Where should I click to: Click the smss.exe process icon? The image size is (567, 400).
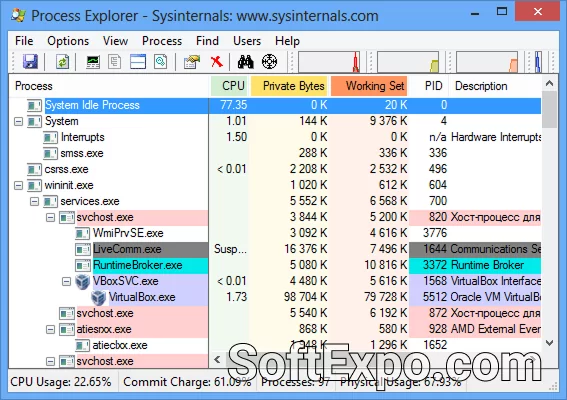pos(50,153)
